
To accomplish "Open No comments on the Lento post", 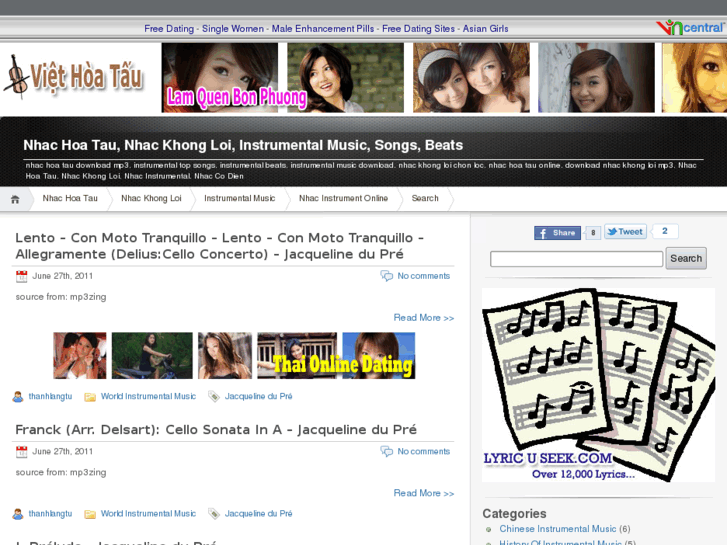I will point(424,276).
